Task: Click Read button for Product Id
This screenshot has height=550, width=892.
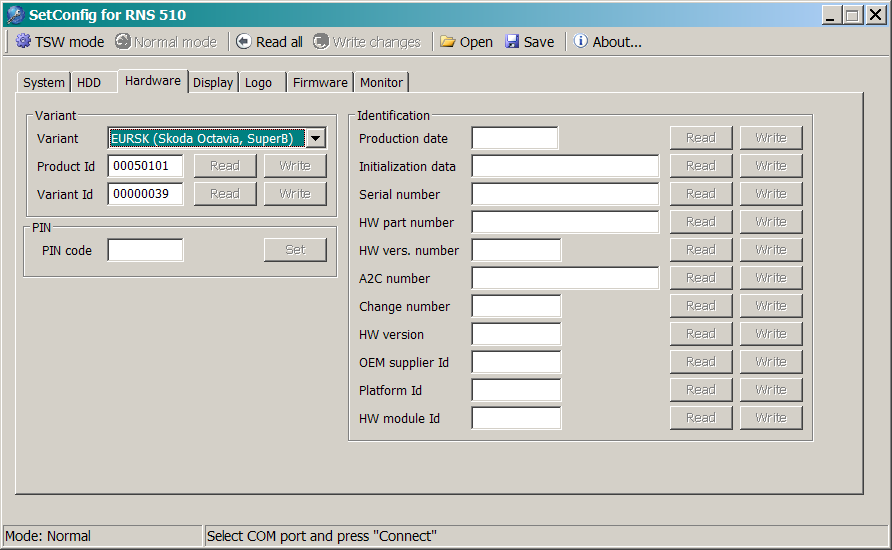Action: (225, 166)
